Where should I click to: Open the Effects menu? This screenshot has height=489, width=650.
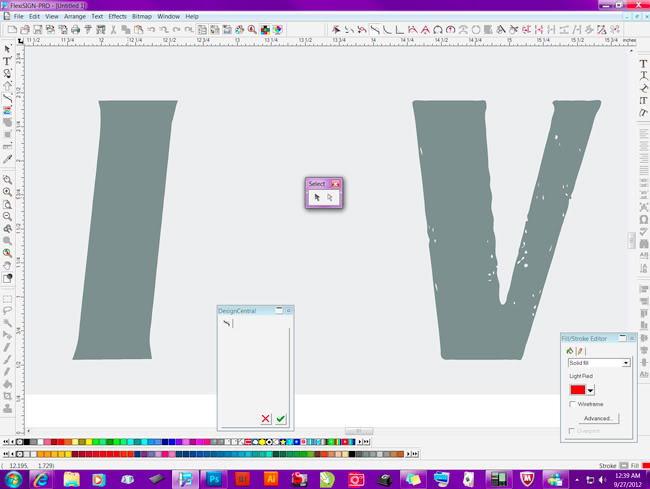point(117,17)
